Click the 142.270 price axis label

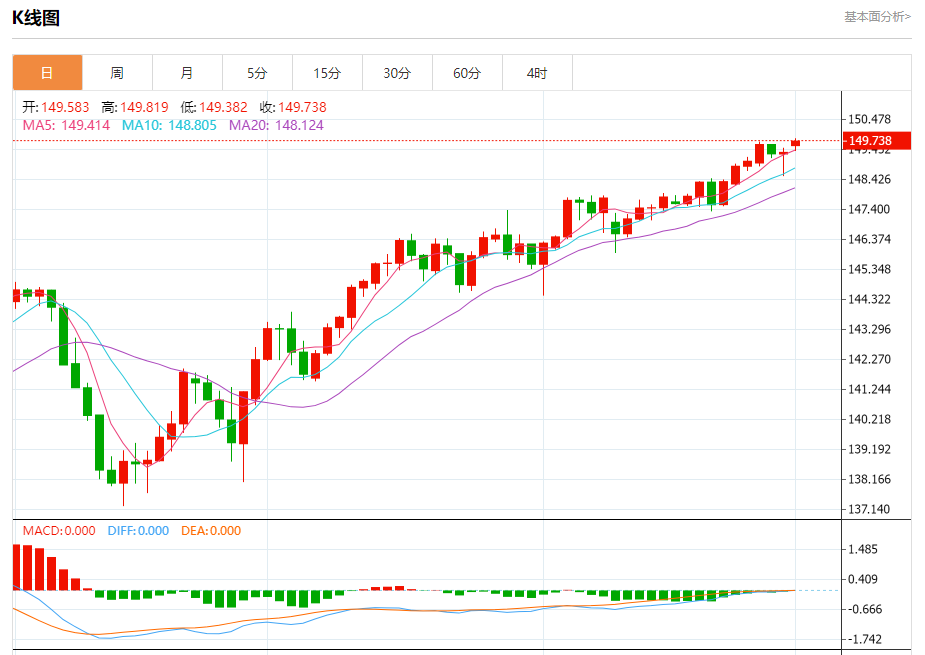click(x=870, y=359)
